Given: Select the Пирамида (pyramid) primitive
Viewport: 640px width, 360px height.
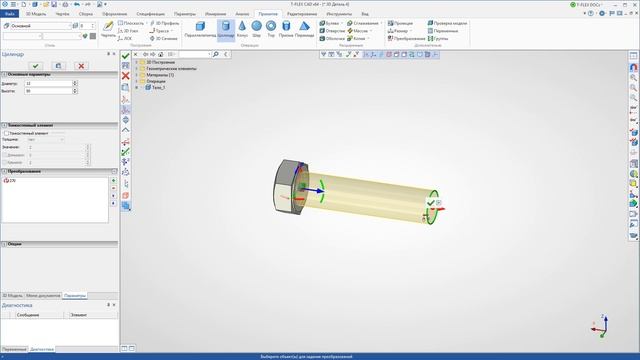Looking at the screenshot, I should click(x=304, y=29).
